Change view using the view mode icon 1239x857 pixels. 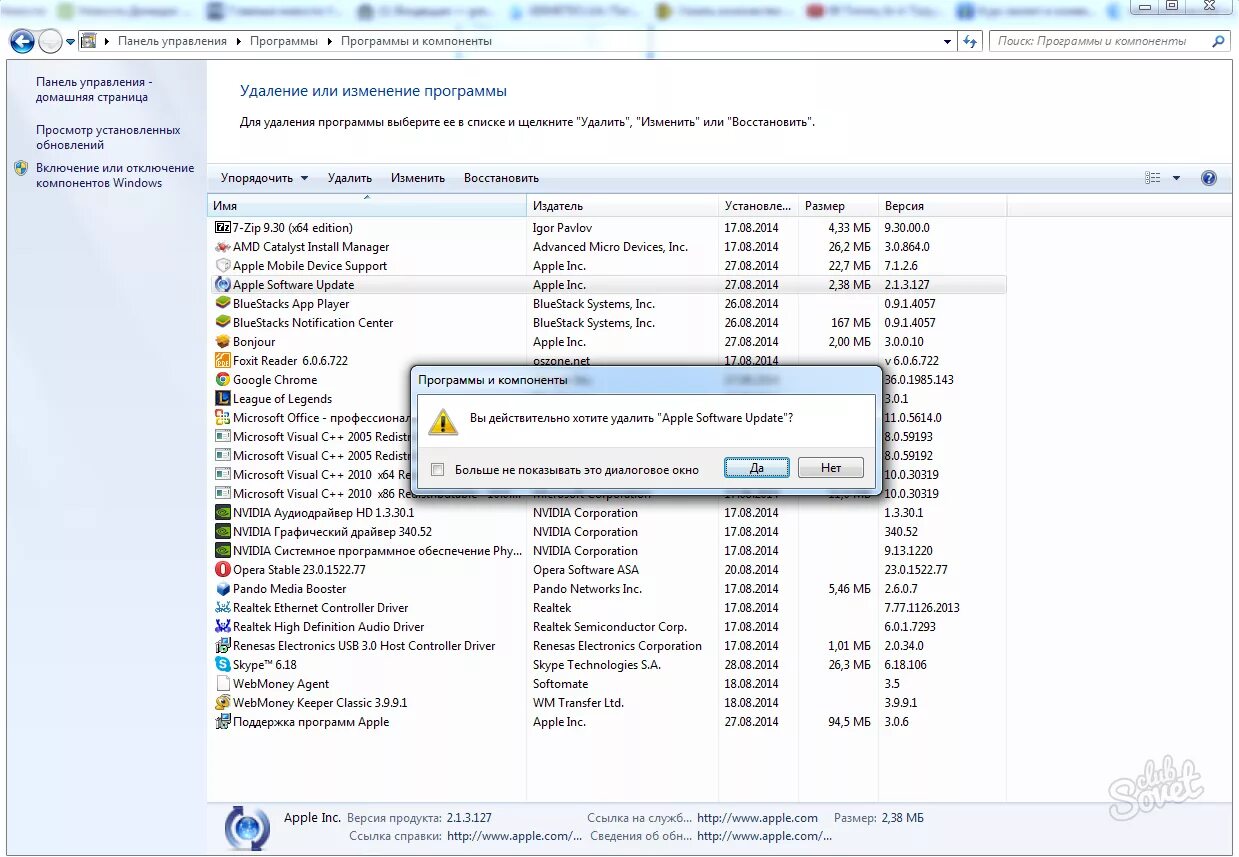tap(1153, 178)
